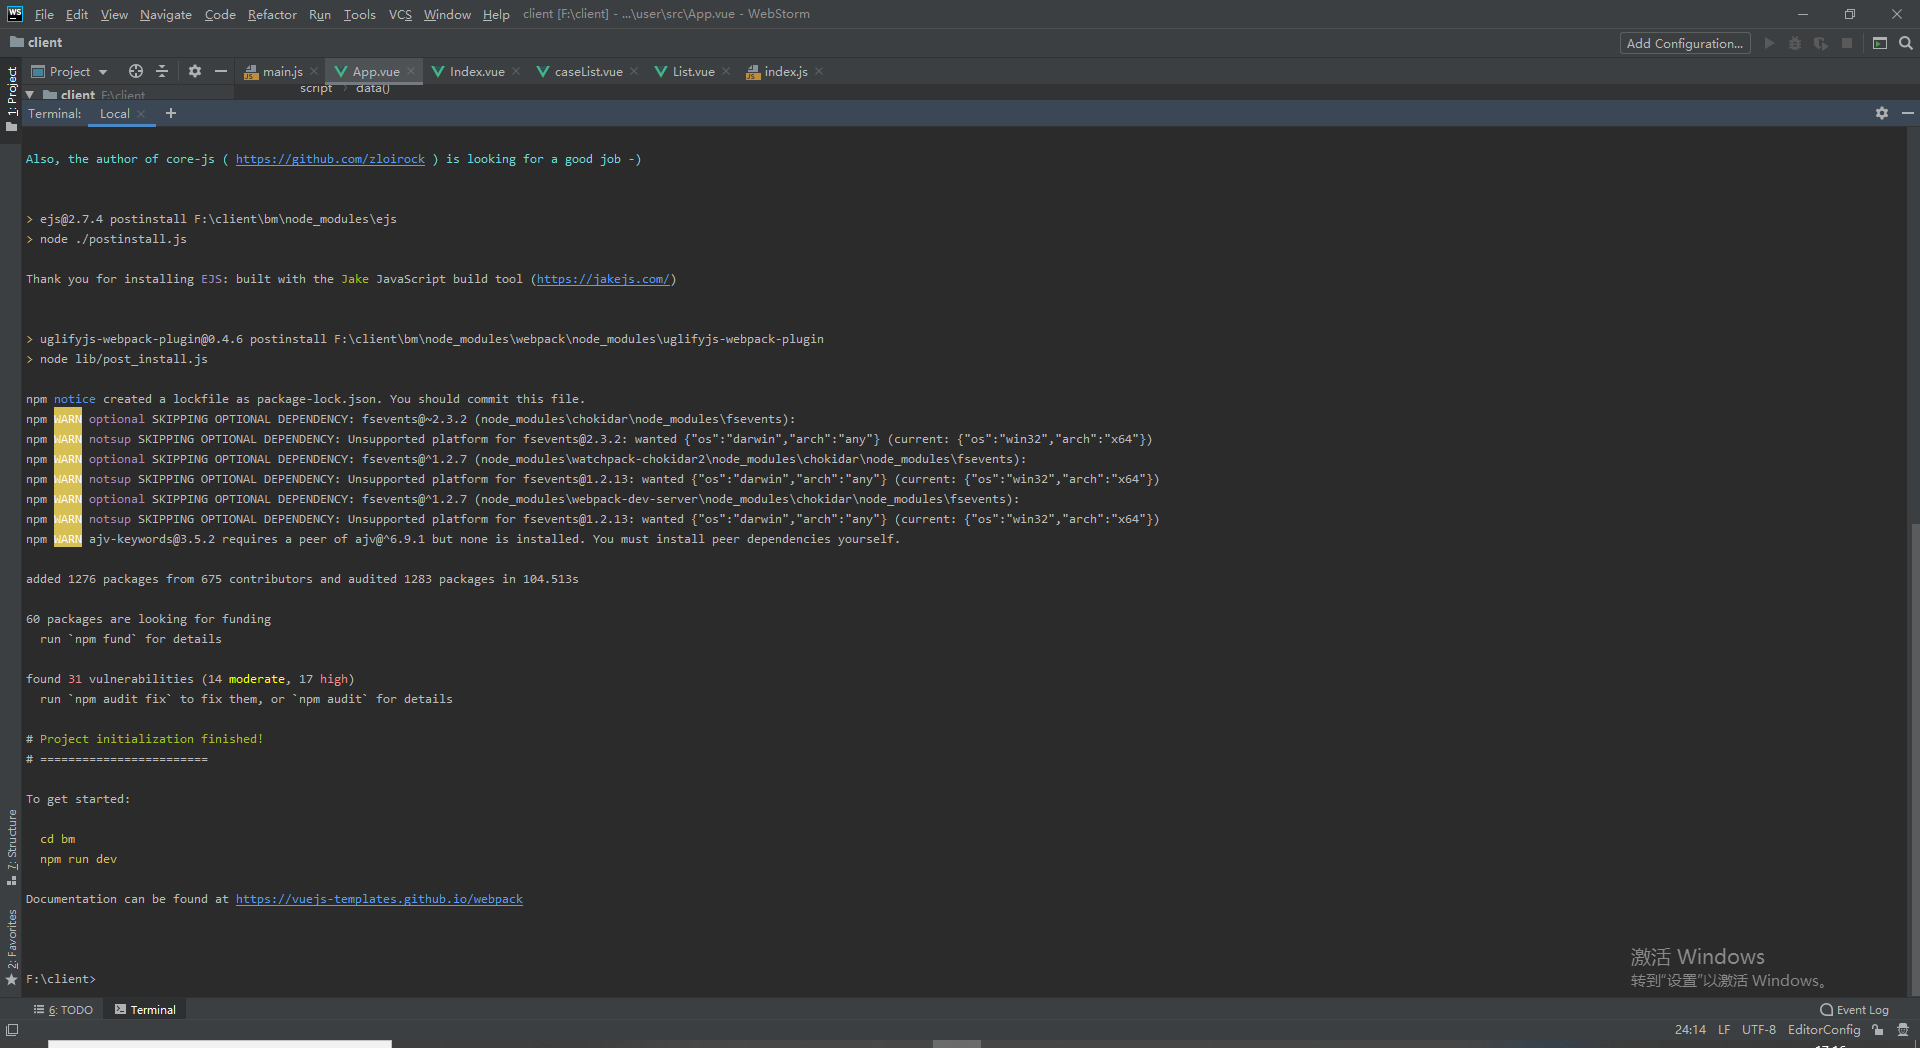Click the Stop square icon
Image resolution: width=1920 pixels, height=1048 pixels.
pos(1847,43)
